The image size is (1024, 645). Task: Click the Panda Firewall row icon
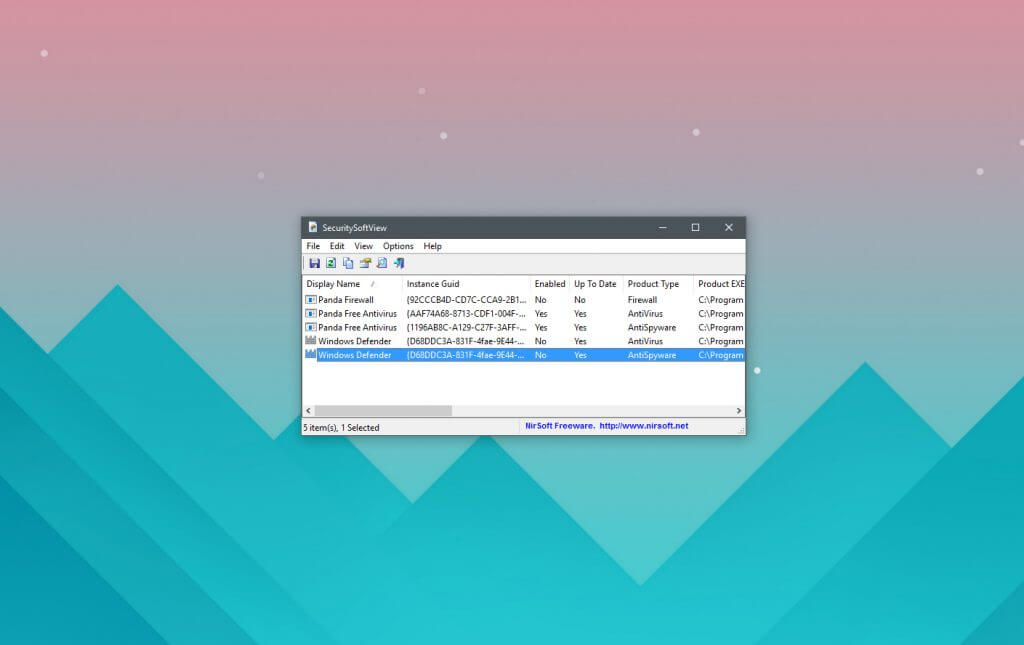pos(311,300)
